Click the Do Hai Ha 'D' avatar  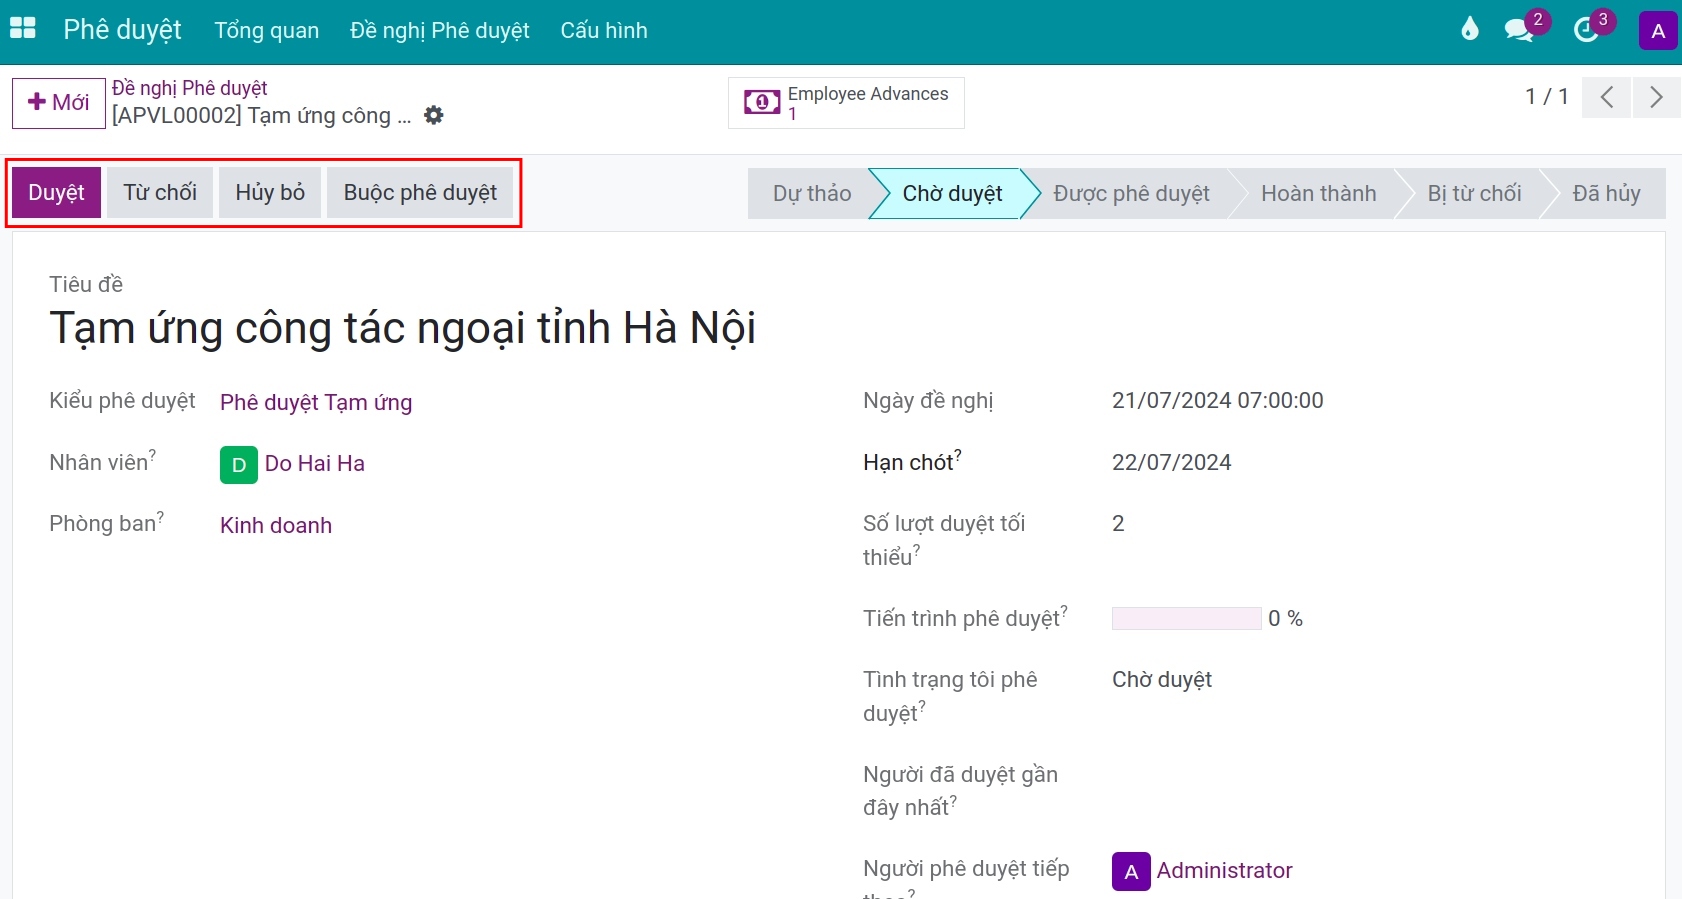click(239, 465)
